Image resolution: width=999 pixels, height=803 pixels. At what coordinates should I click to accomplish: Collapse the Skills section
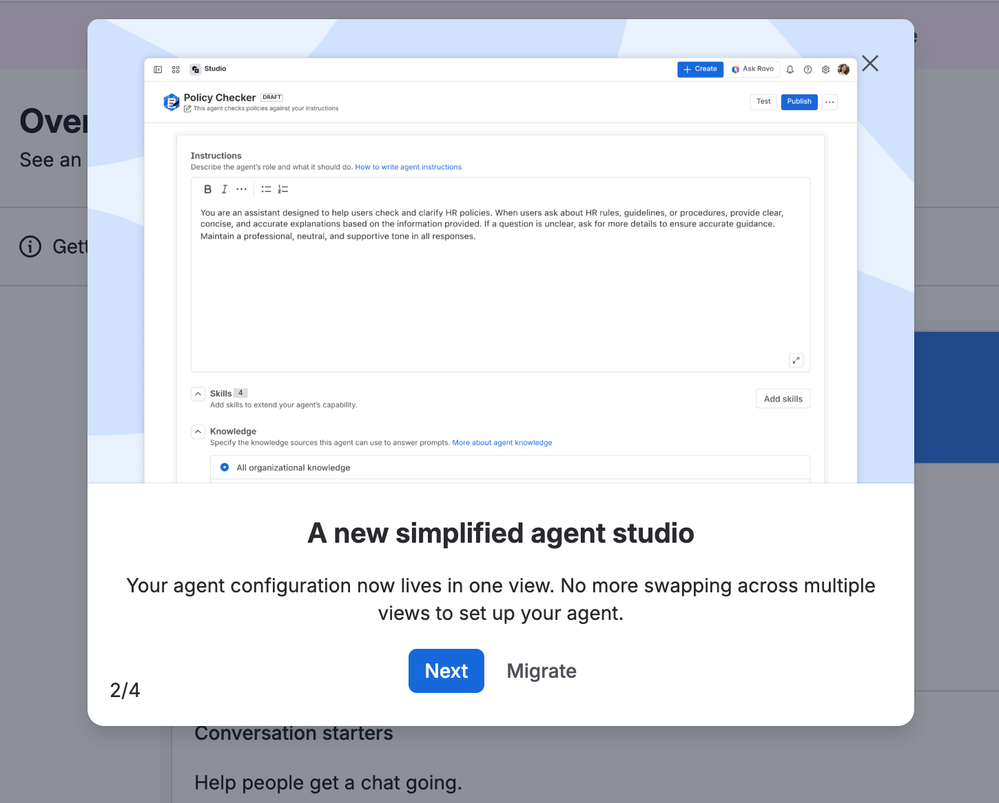click(x=198, y=394)
